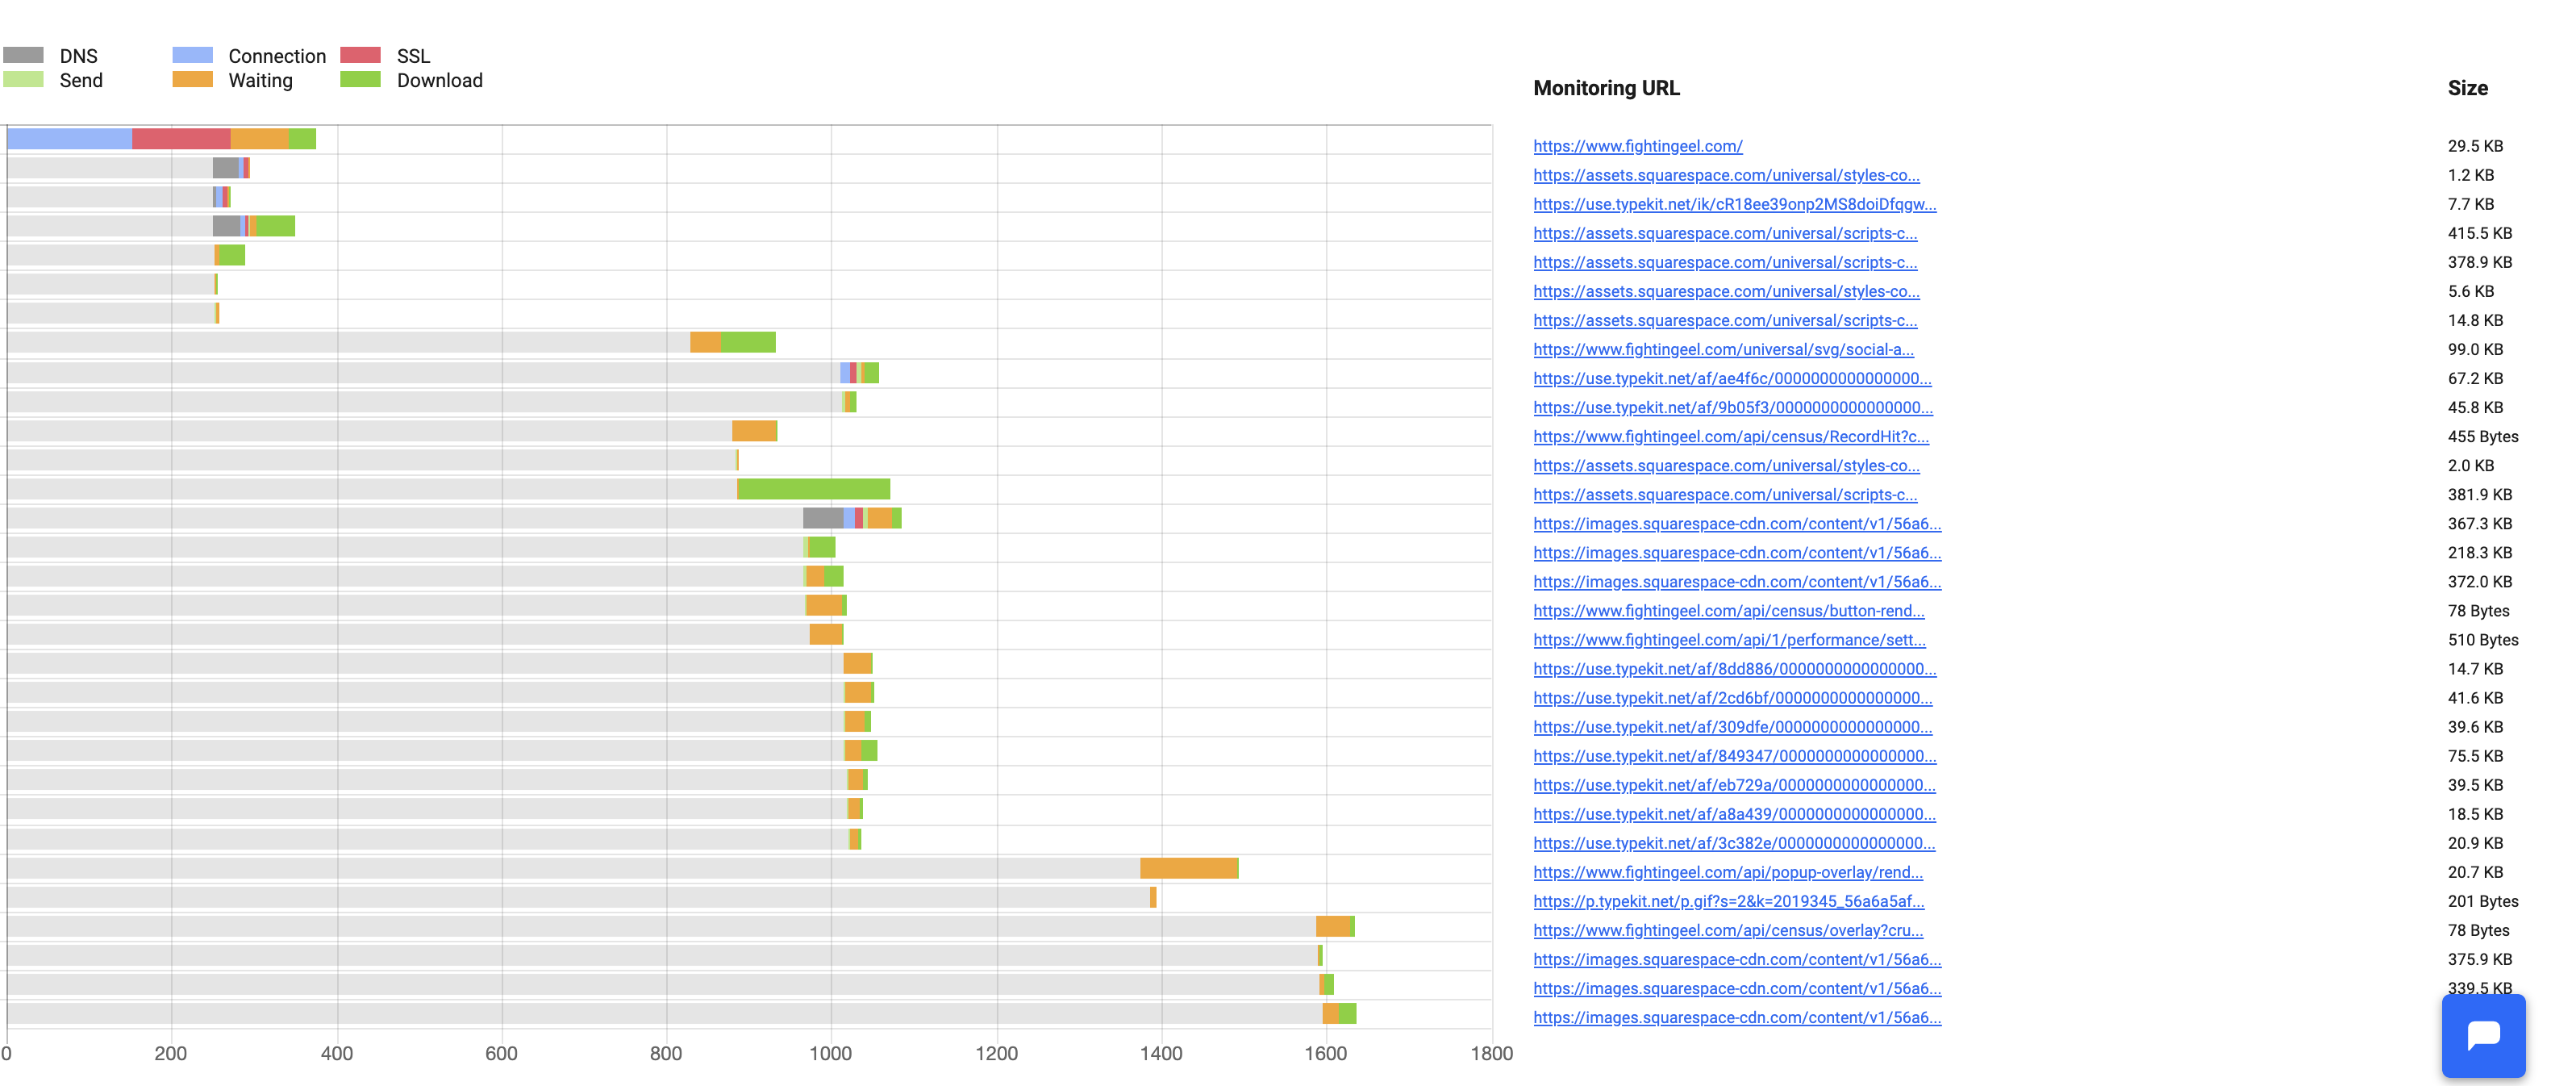
Task: Click the Monitoring URL column header
Action: (1606, 88)
